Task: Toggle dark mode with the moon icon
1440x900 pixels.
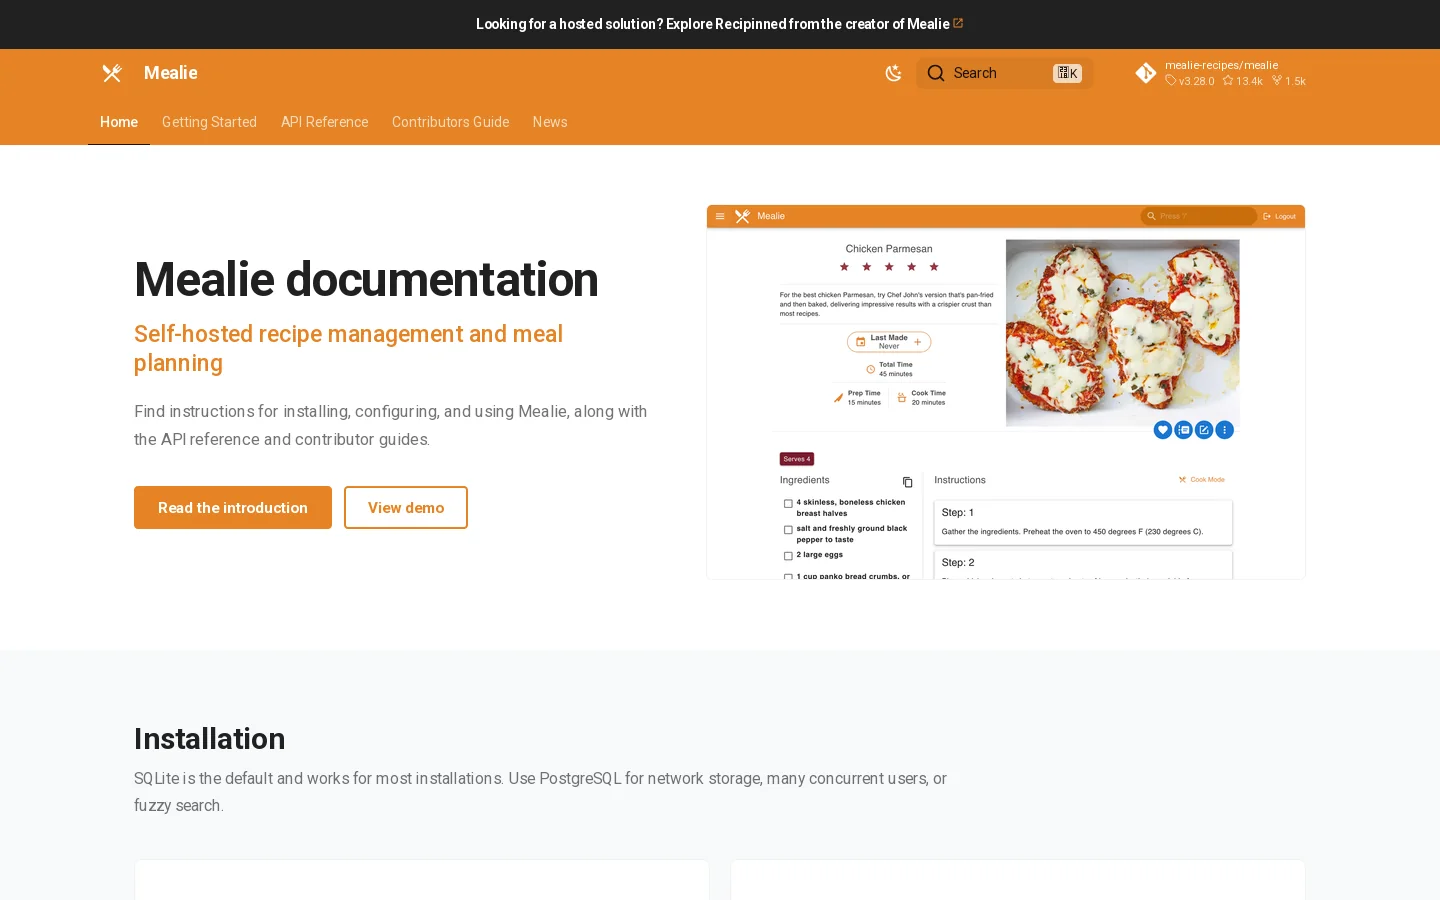Action: 894,73
